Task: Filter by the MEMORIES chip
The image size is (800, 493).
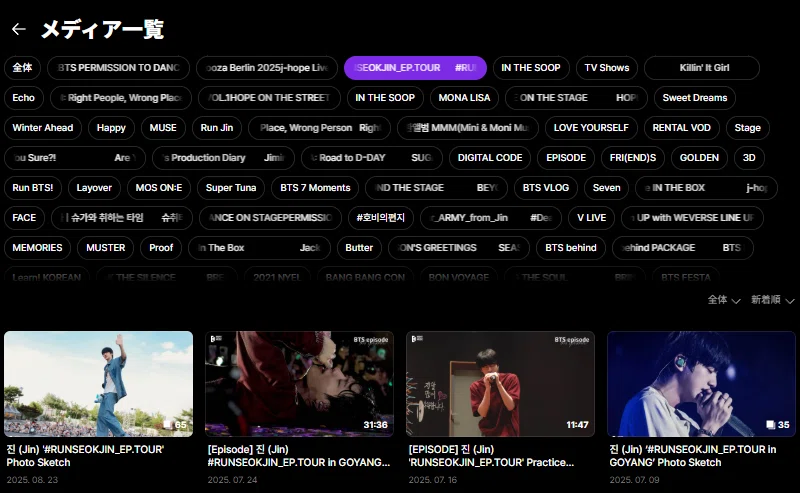Action: 37,249
